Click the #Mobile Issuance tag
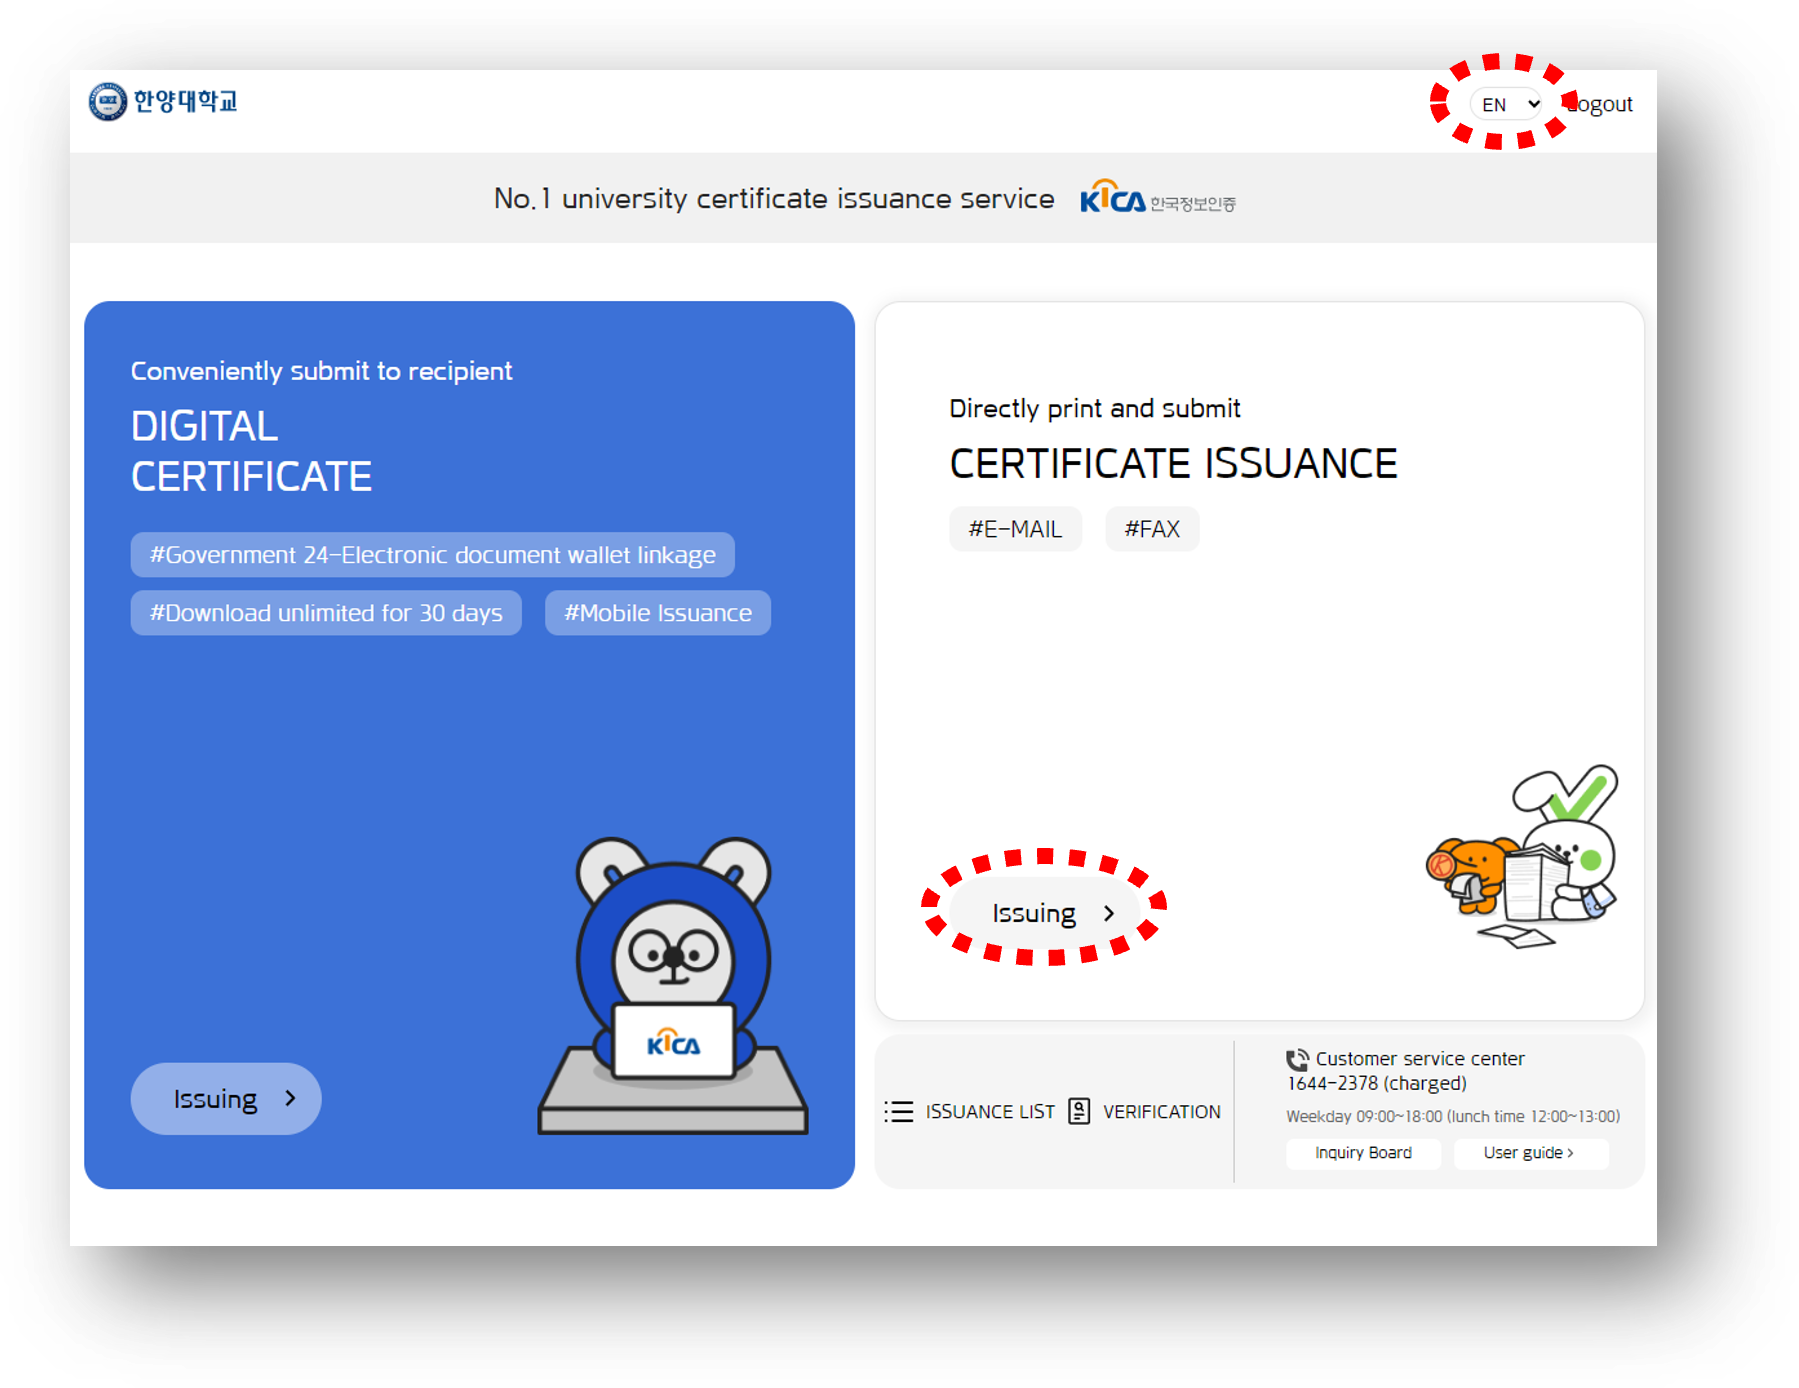Viewport: 1799px width, 1388px height. tap(657, 613)
